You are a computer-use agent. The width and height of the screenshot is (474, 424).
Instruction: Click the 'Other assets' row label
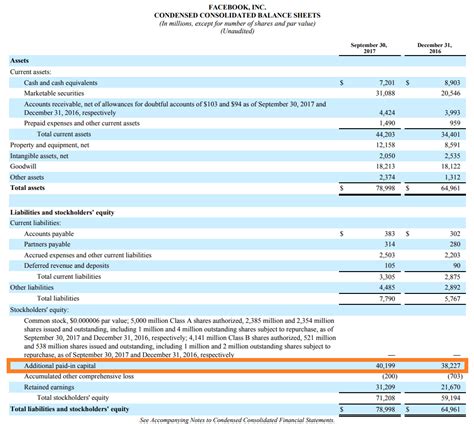[27, 177]
